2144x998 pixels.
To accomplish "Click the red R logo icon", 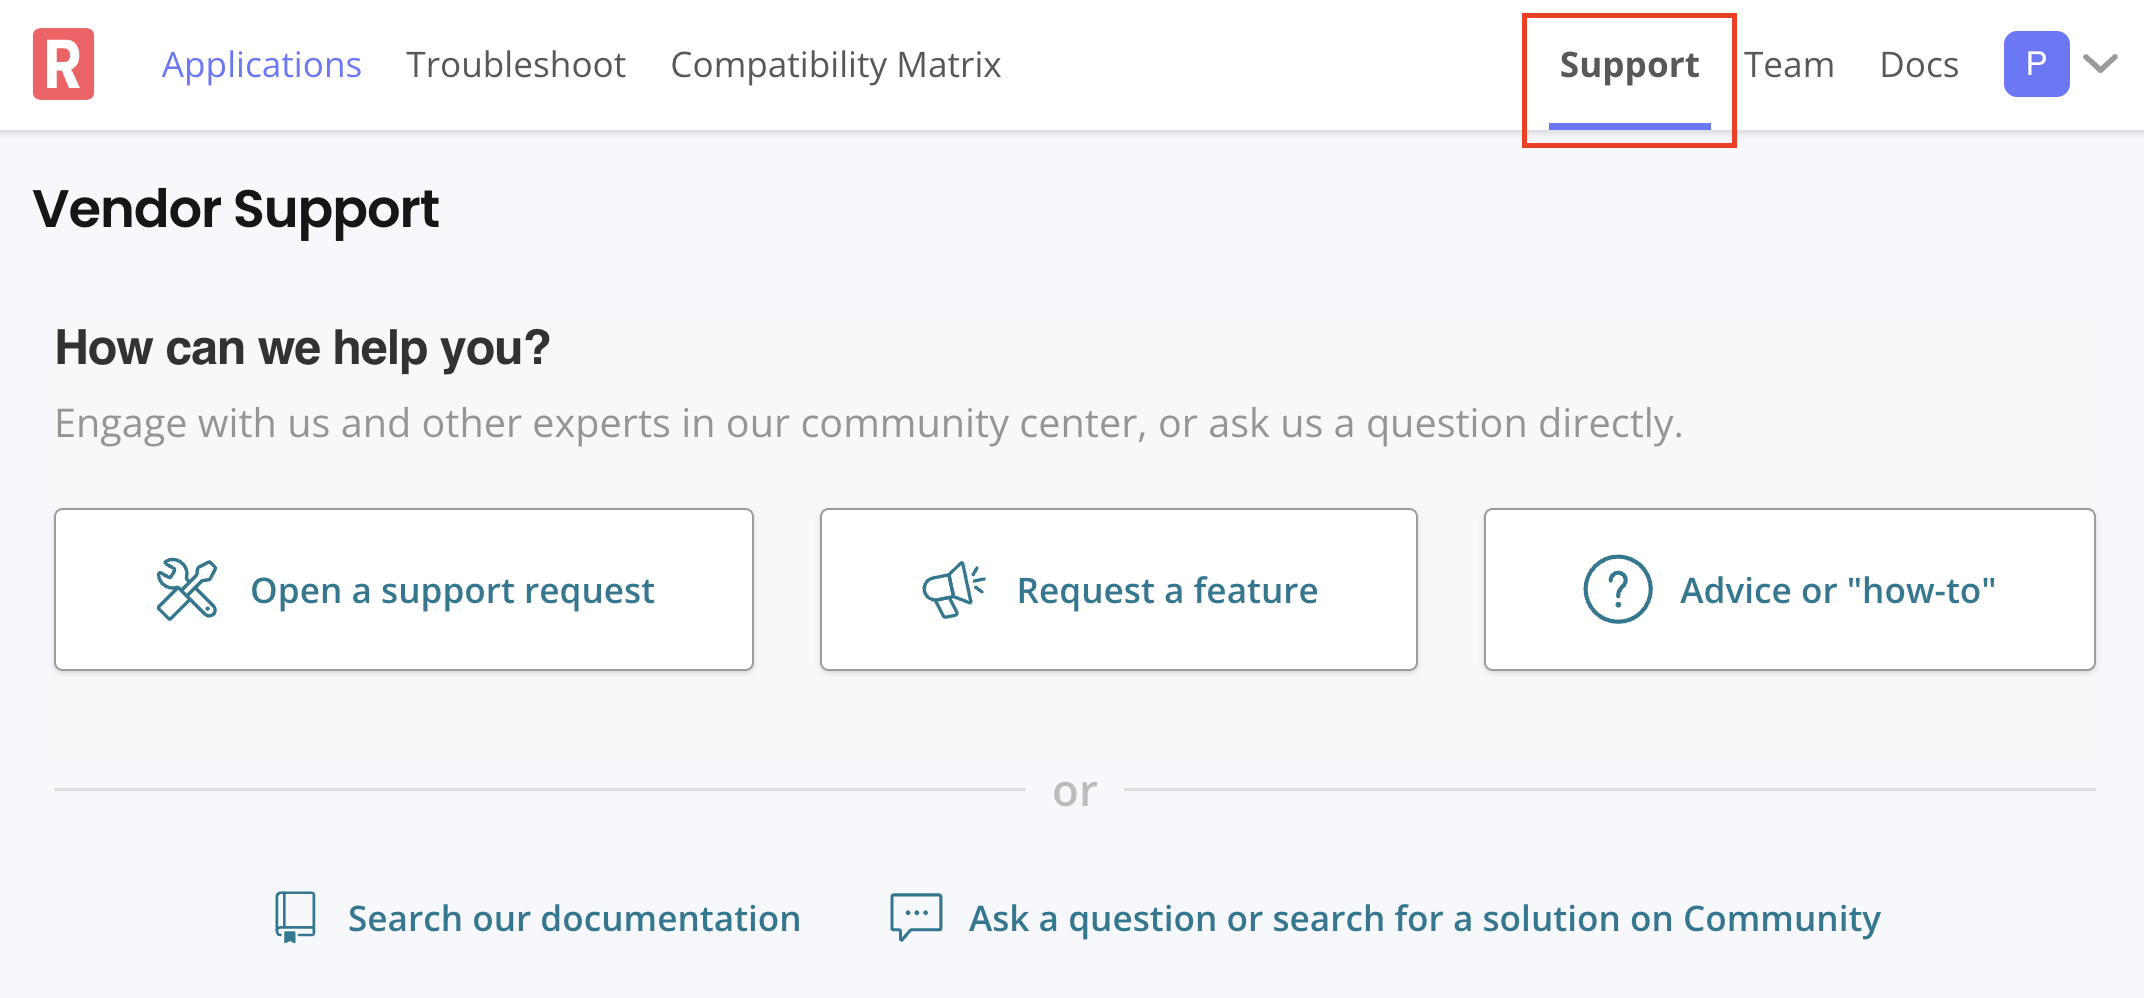I will pos(62,64).
